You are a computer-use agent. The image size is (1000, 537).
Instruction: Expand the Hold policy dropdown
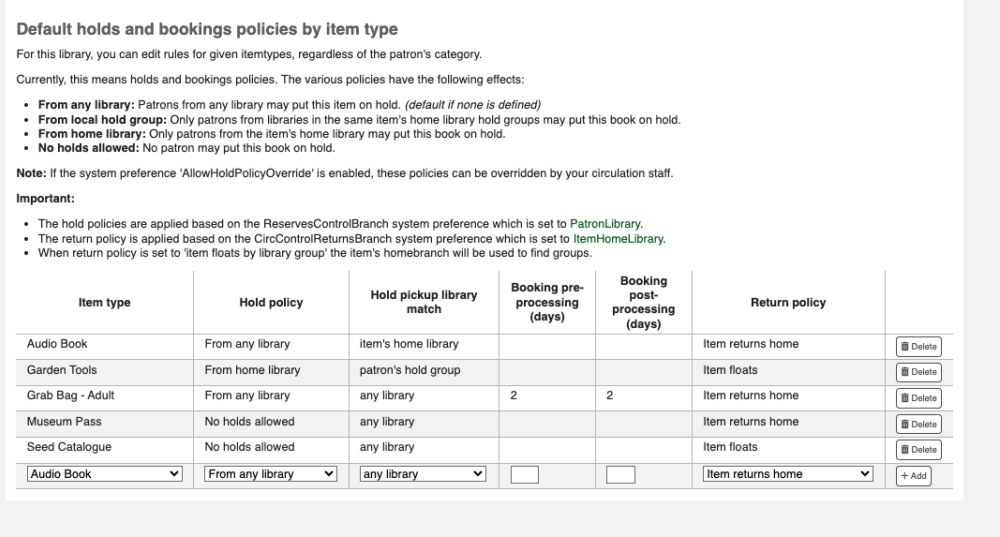[270, 474]
